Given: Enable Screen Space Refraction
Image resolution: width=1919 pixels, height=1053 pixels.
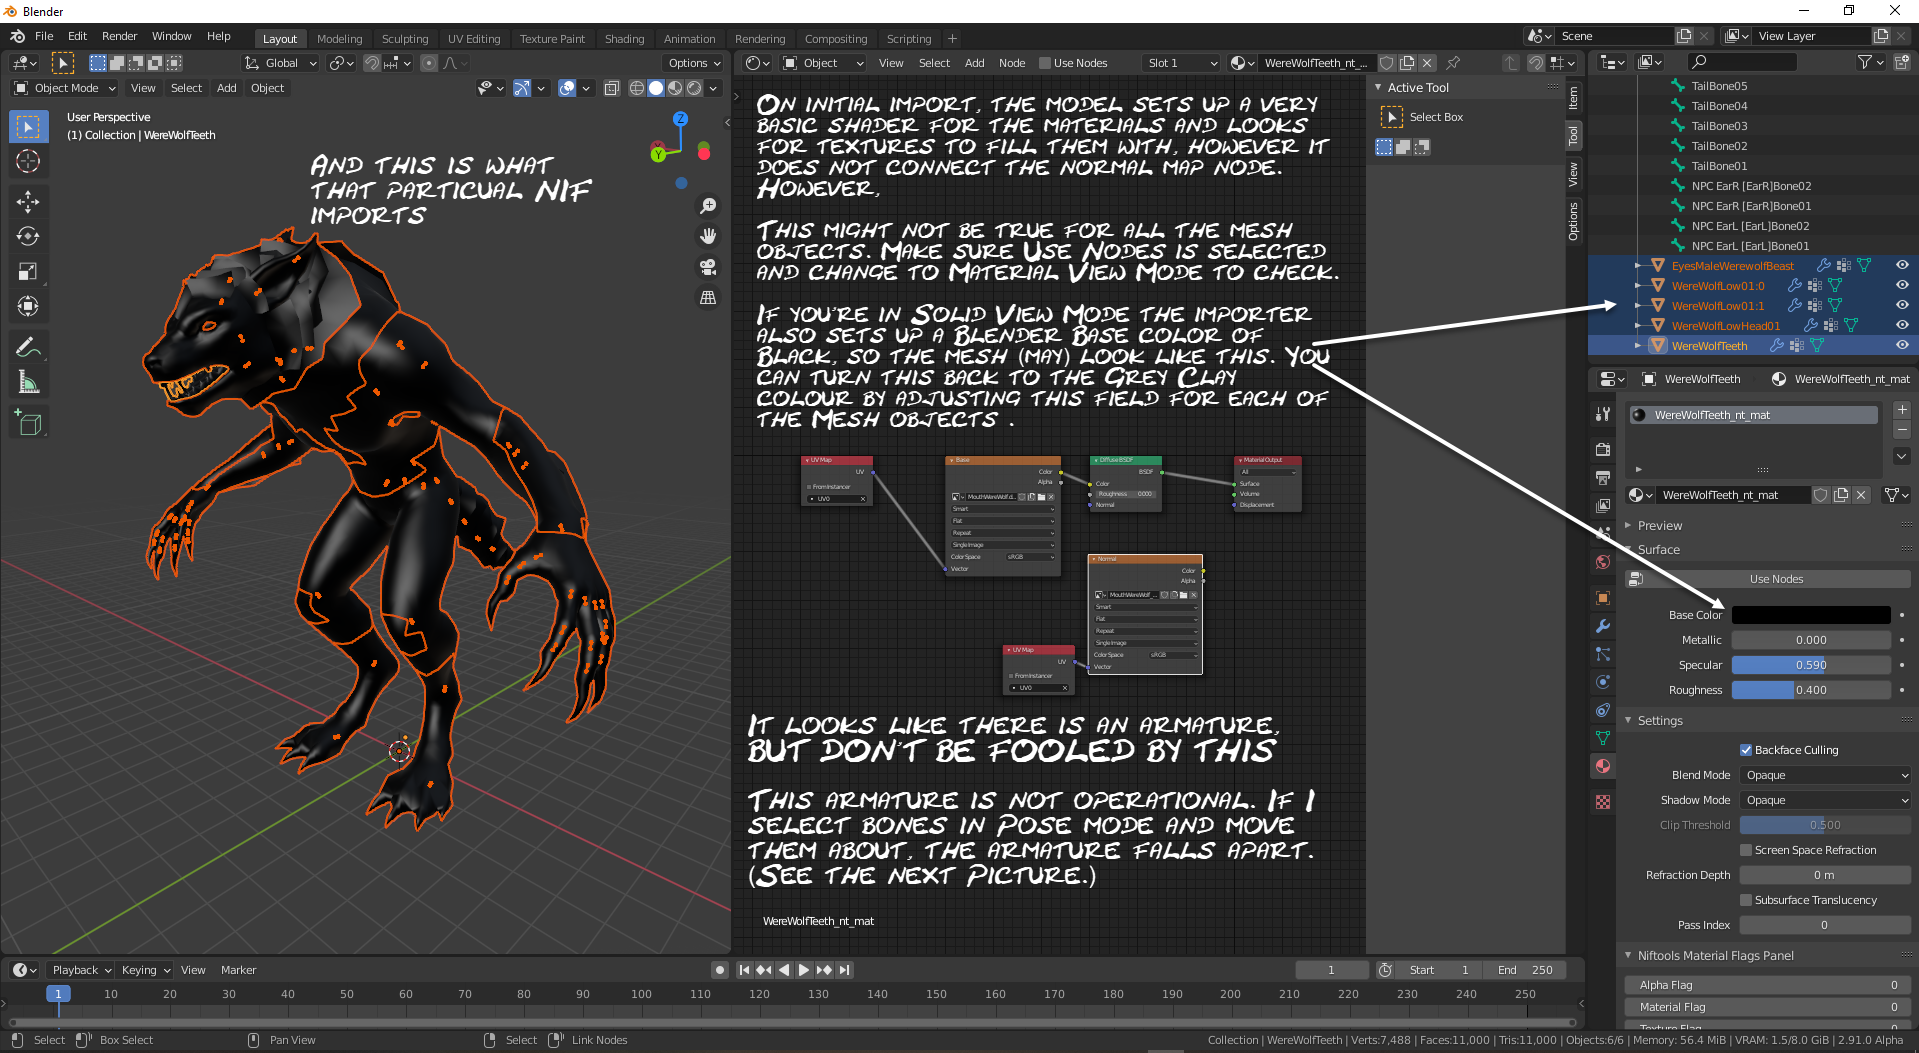Looking at the screenshot, I should (x=1746, y=850).
